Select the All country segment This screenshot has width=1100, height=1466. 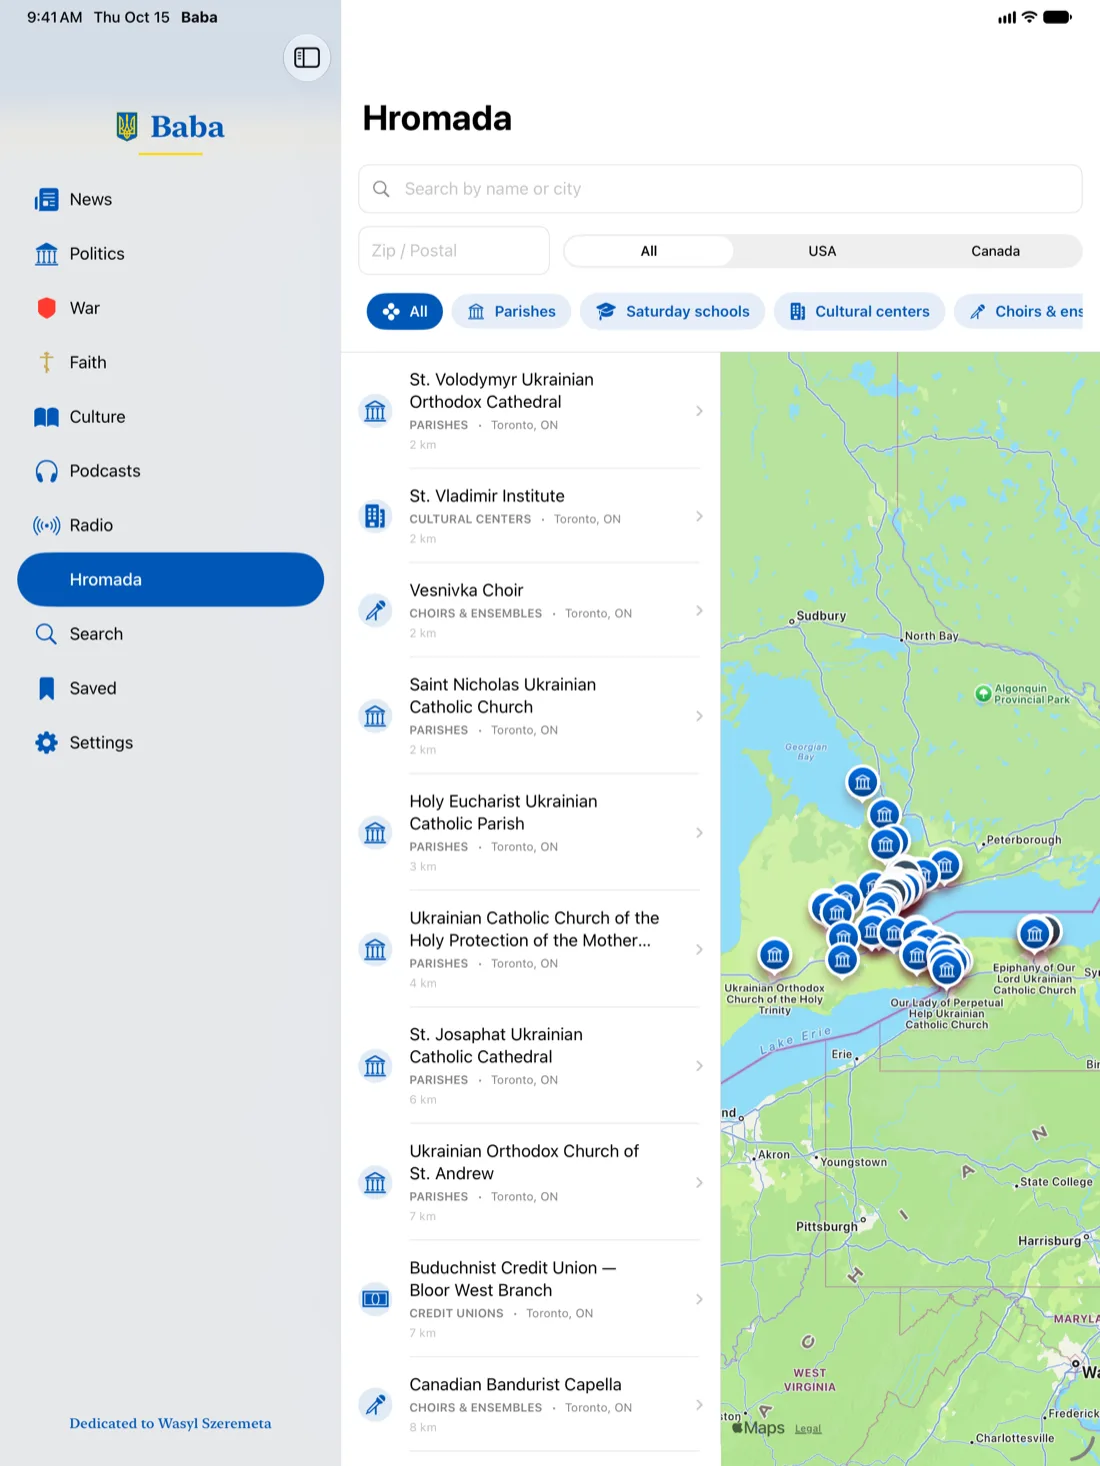click(x=649, y=251)
